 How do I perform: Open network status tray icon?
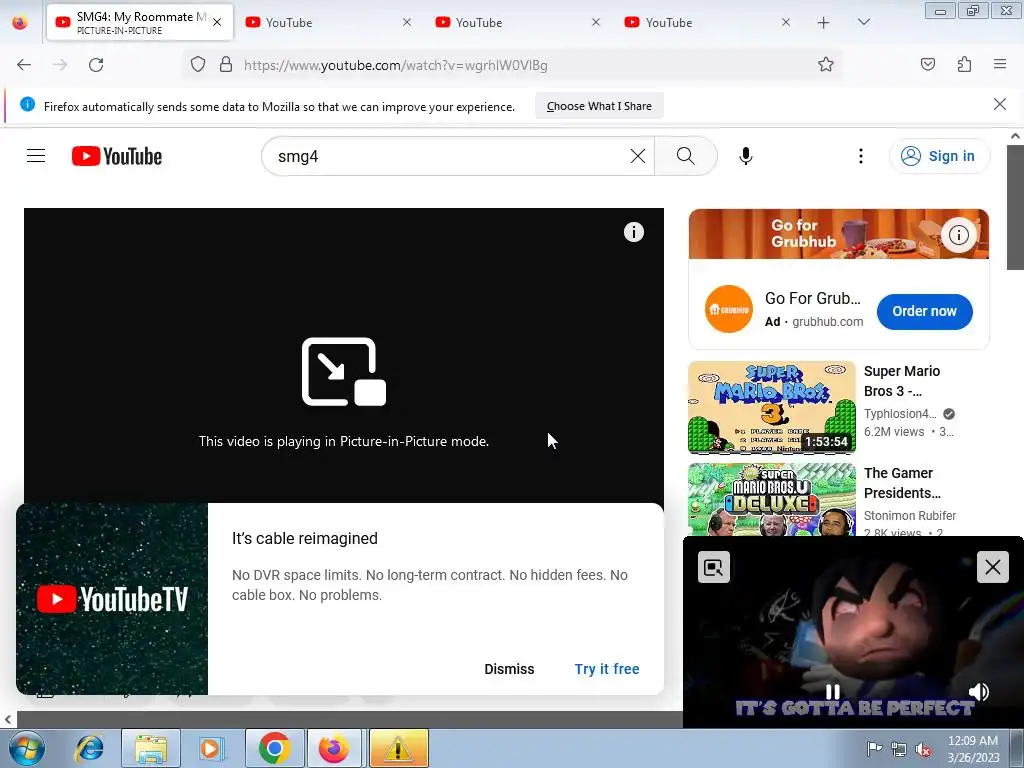pos(899,749)
